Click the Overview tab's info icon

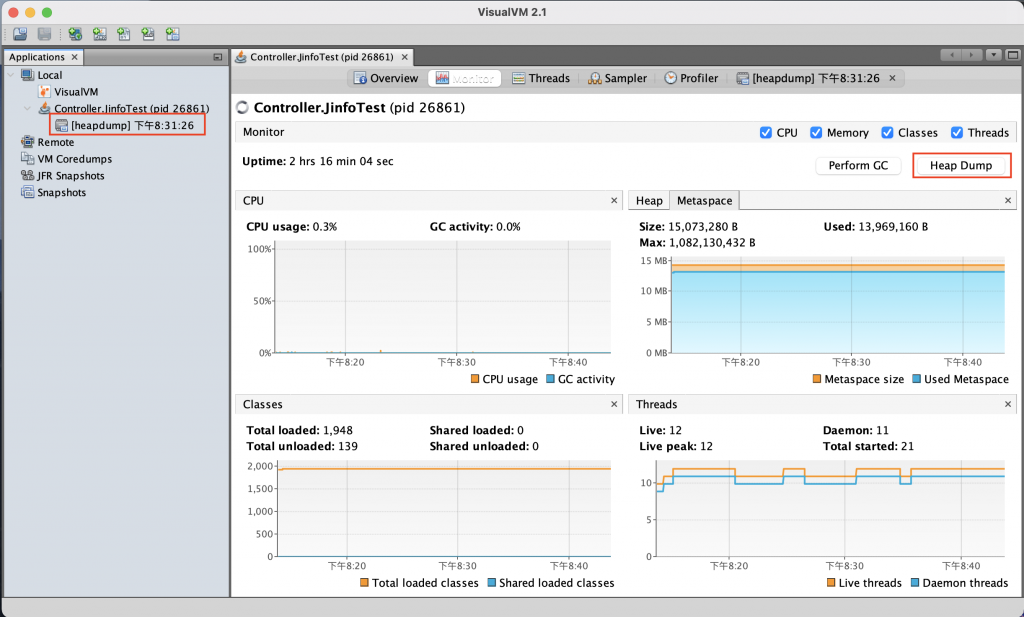click(x=360, y=78)
